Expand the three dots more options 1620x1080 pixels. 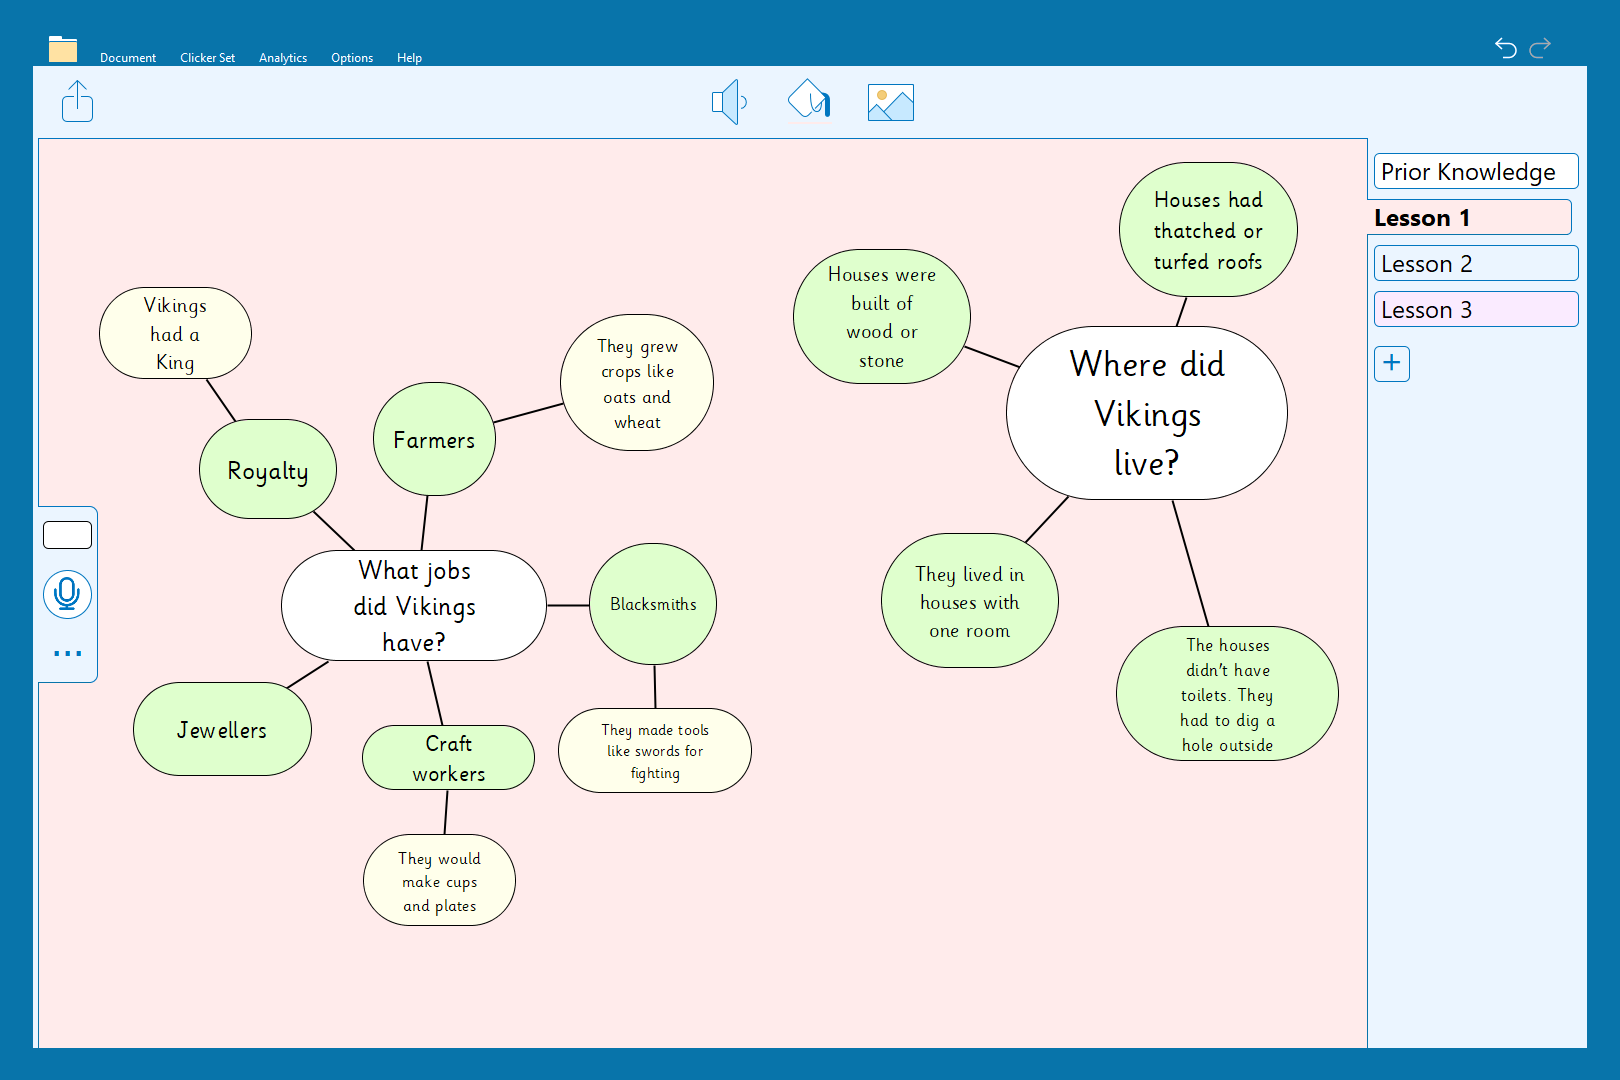click(x=67, y=653)
